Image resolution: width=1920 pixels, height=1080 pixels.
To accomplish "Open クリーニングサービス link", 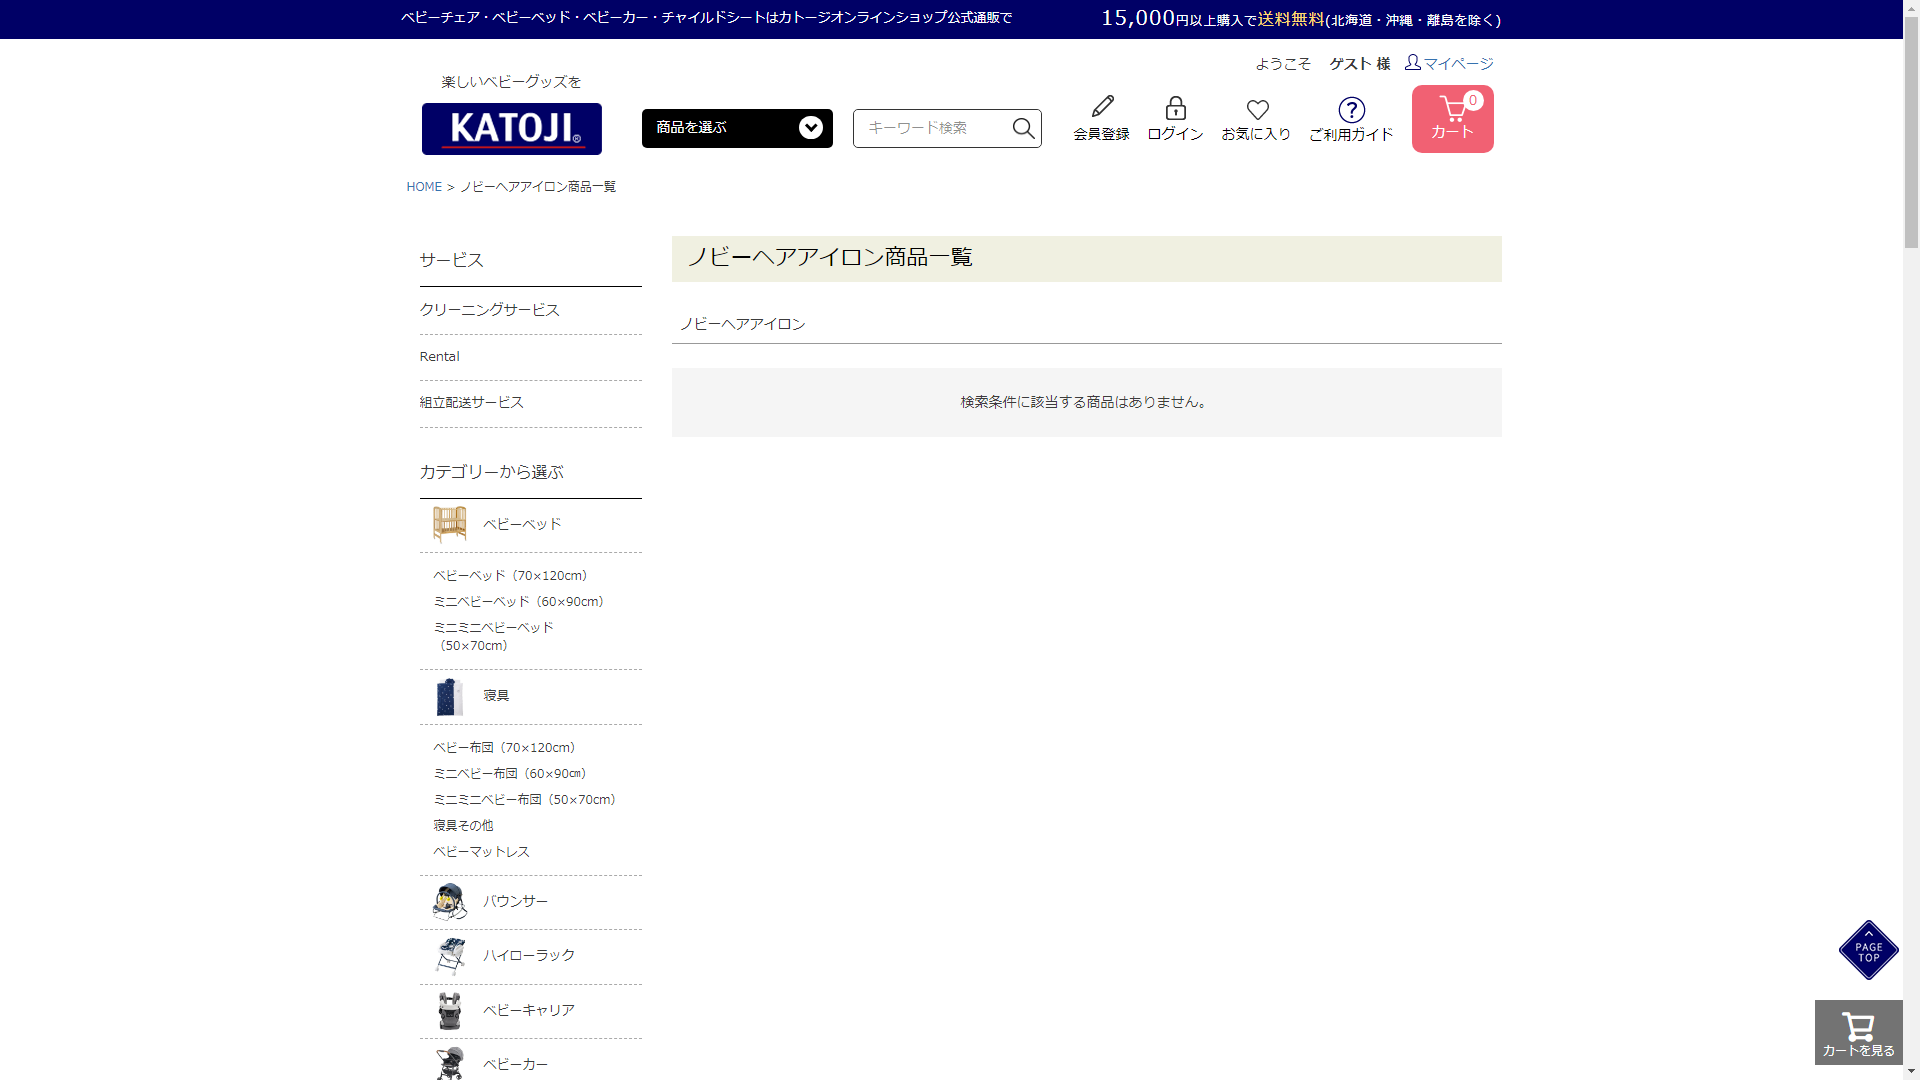I will pyautogui.click(x=489, y=310).
